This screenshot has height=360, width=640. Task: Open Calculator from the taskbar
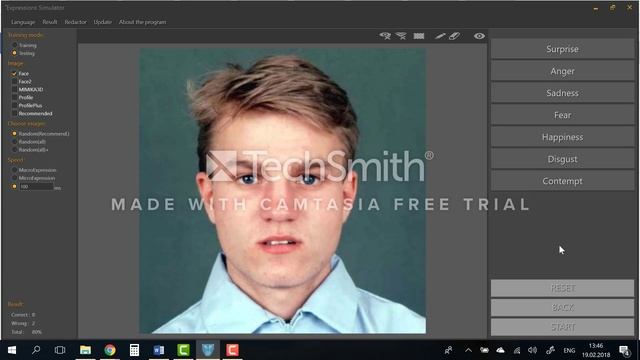click(x=134, y=350)
